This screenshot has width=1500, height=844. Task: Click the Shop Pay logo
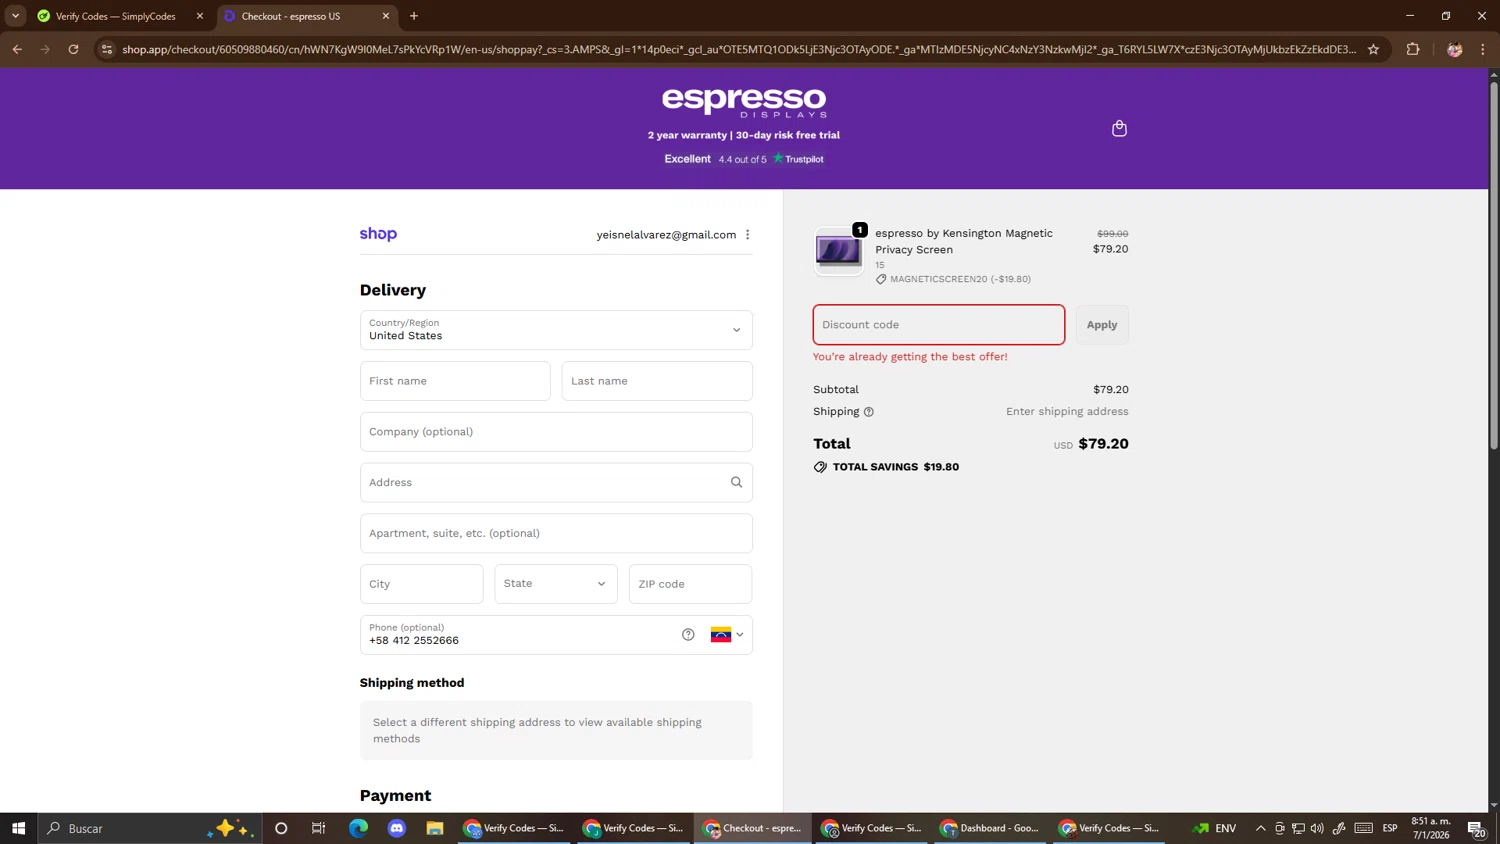(x=378, y=234)
